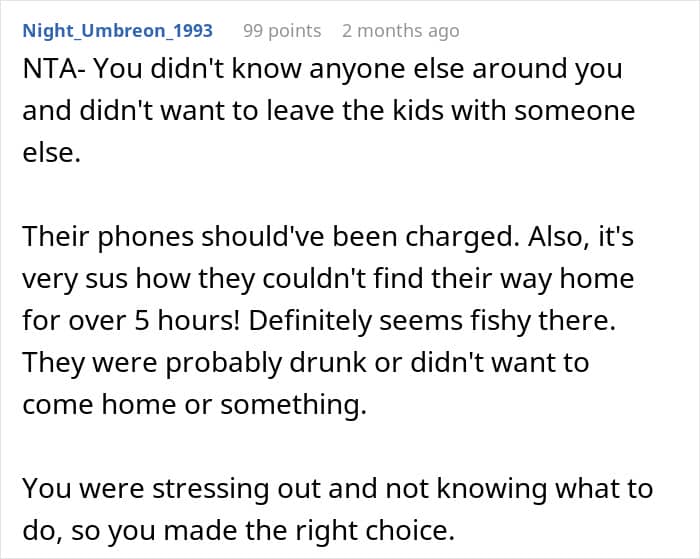This screenshot has height=559, width=700.
Task: Click the "99 points" score label
Action: coord(282,31)
